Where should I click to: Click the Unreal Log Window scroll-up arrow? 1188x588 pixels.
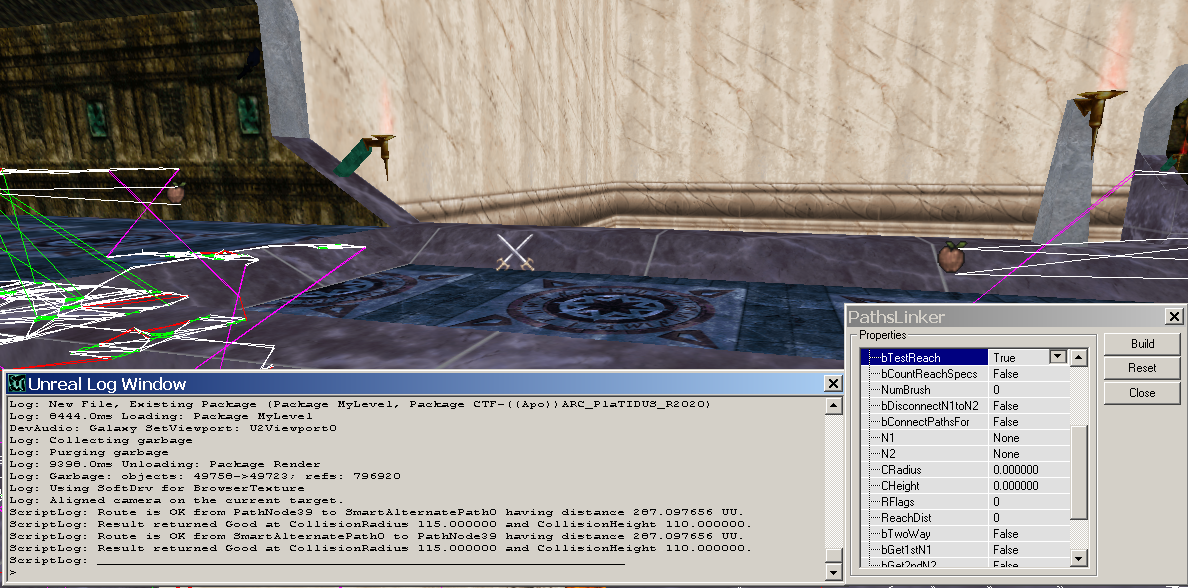point(833,405)
